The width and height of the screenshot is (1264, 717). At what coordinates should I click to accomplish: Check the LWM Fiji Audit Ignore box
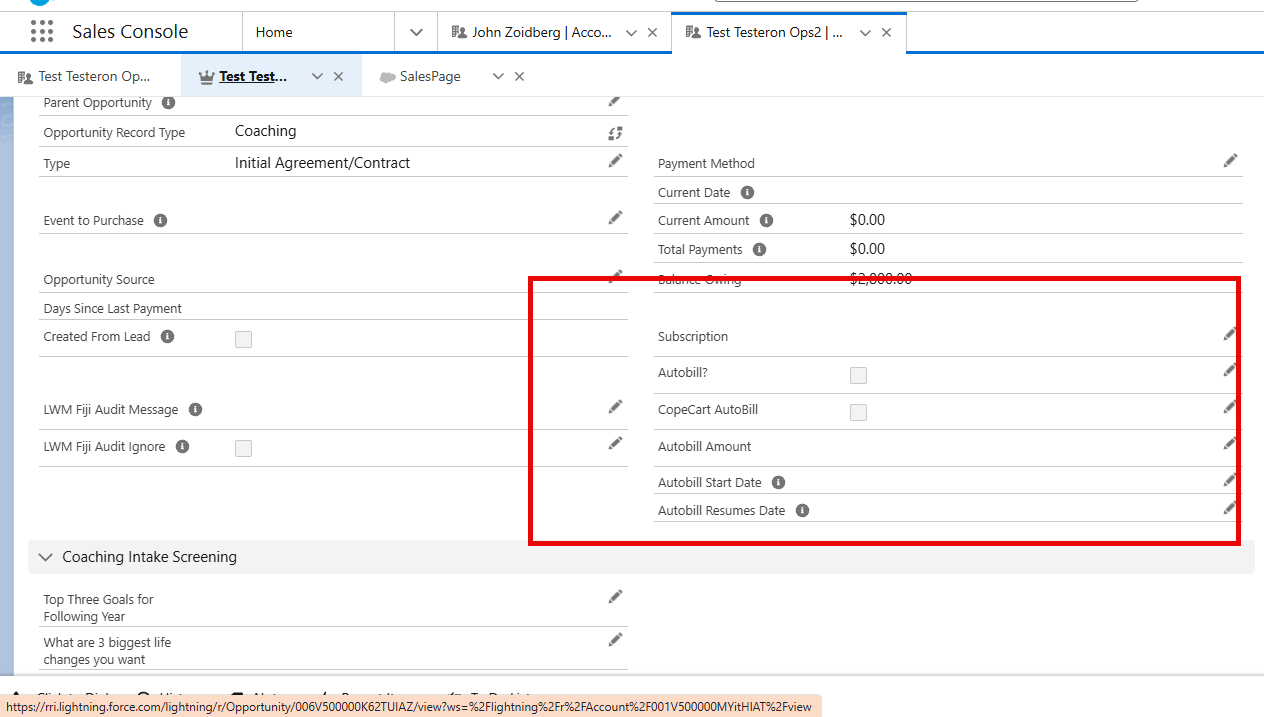click(243, 449)
